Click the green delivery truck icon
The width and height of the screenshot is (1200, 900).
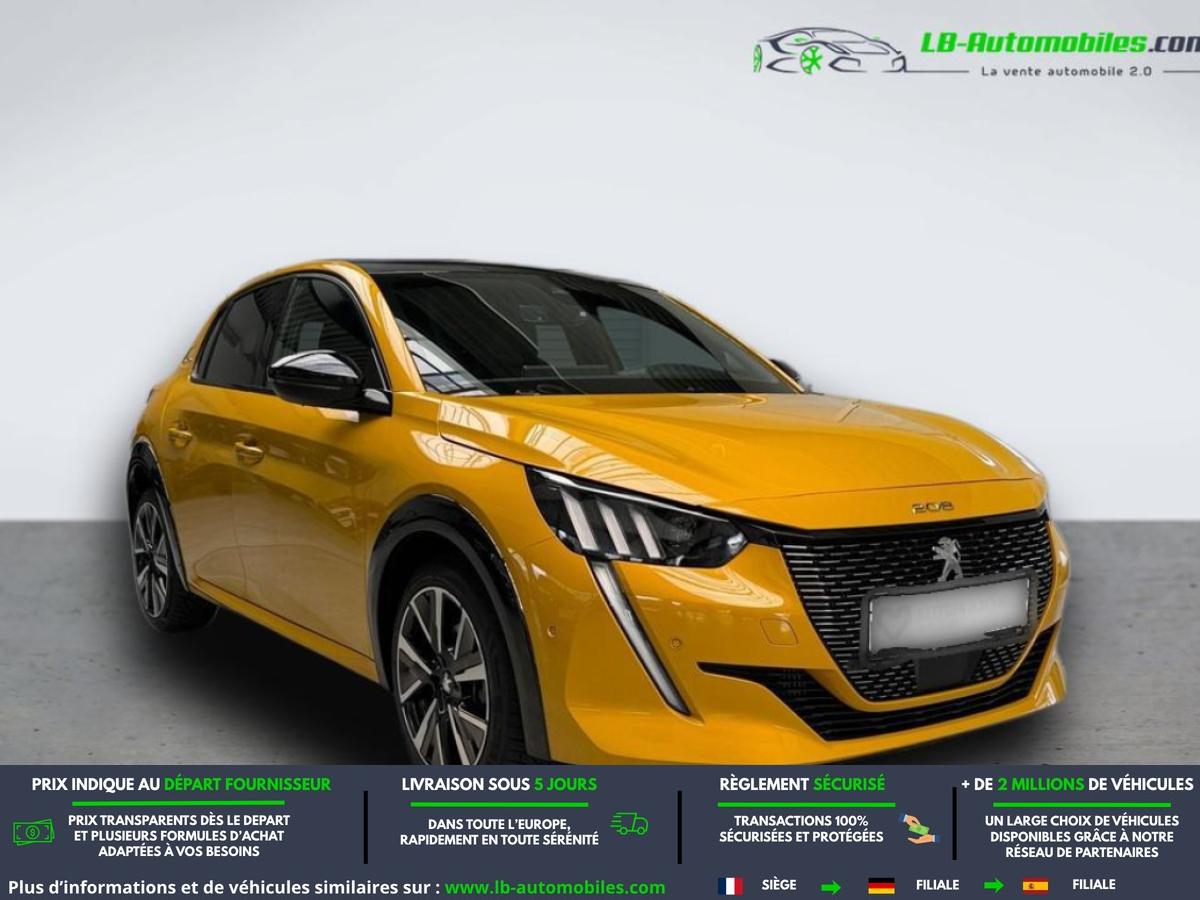pos(630,824)
